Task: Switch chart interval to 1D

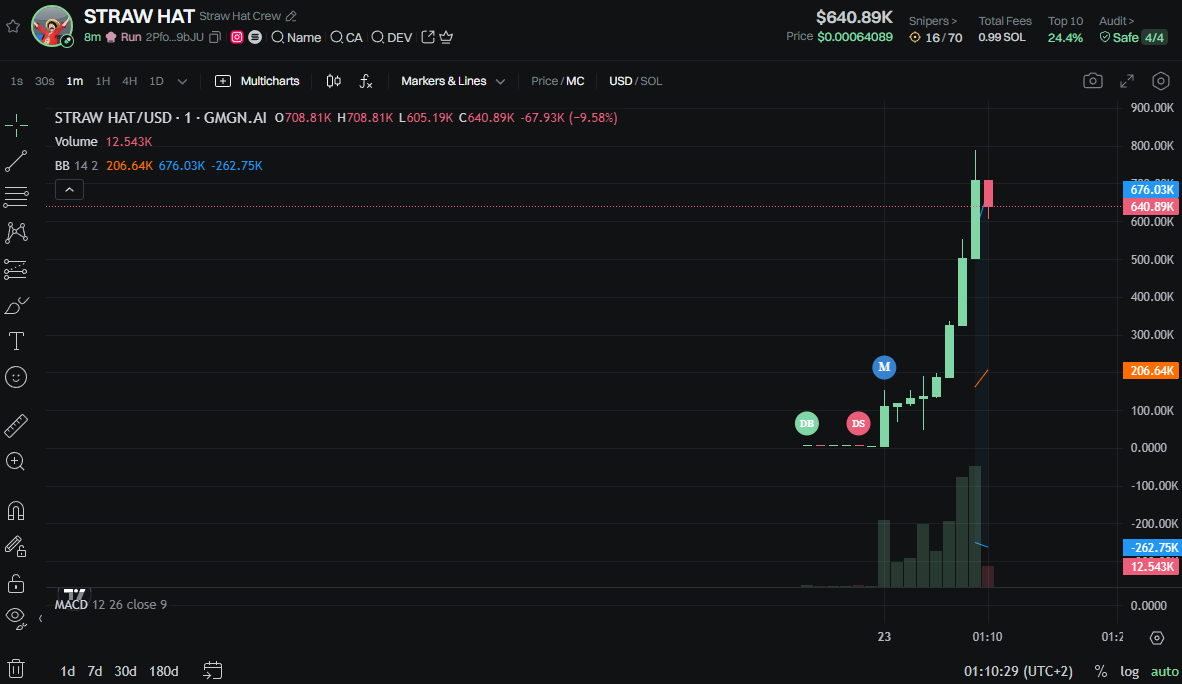Action: 156,81
